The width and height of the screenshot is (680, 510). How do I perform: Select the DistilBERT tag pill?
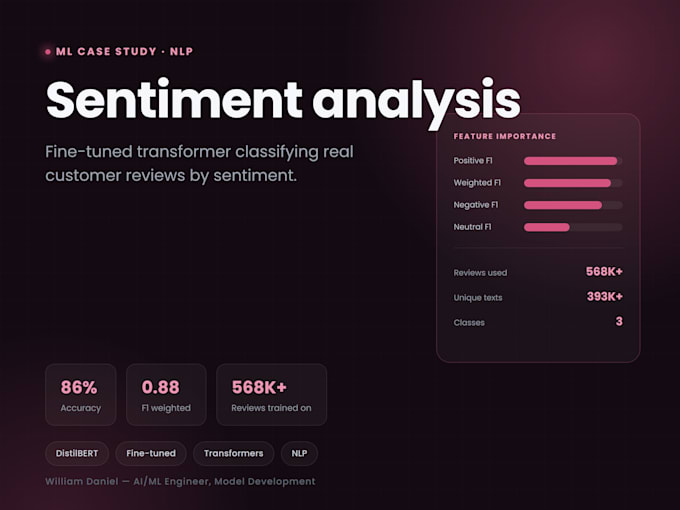click(x=77, y=454)
